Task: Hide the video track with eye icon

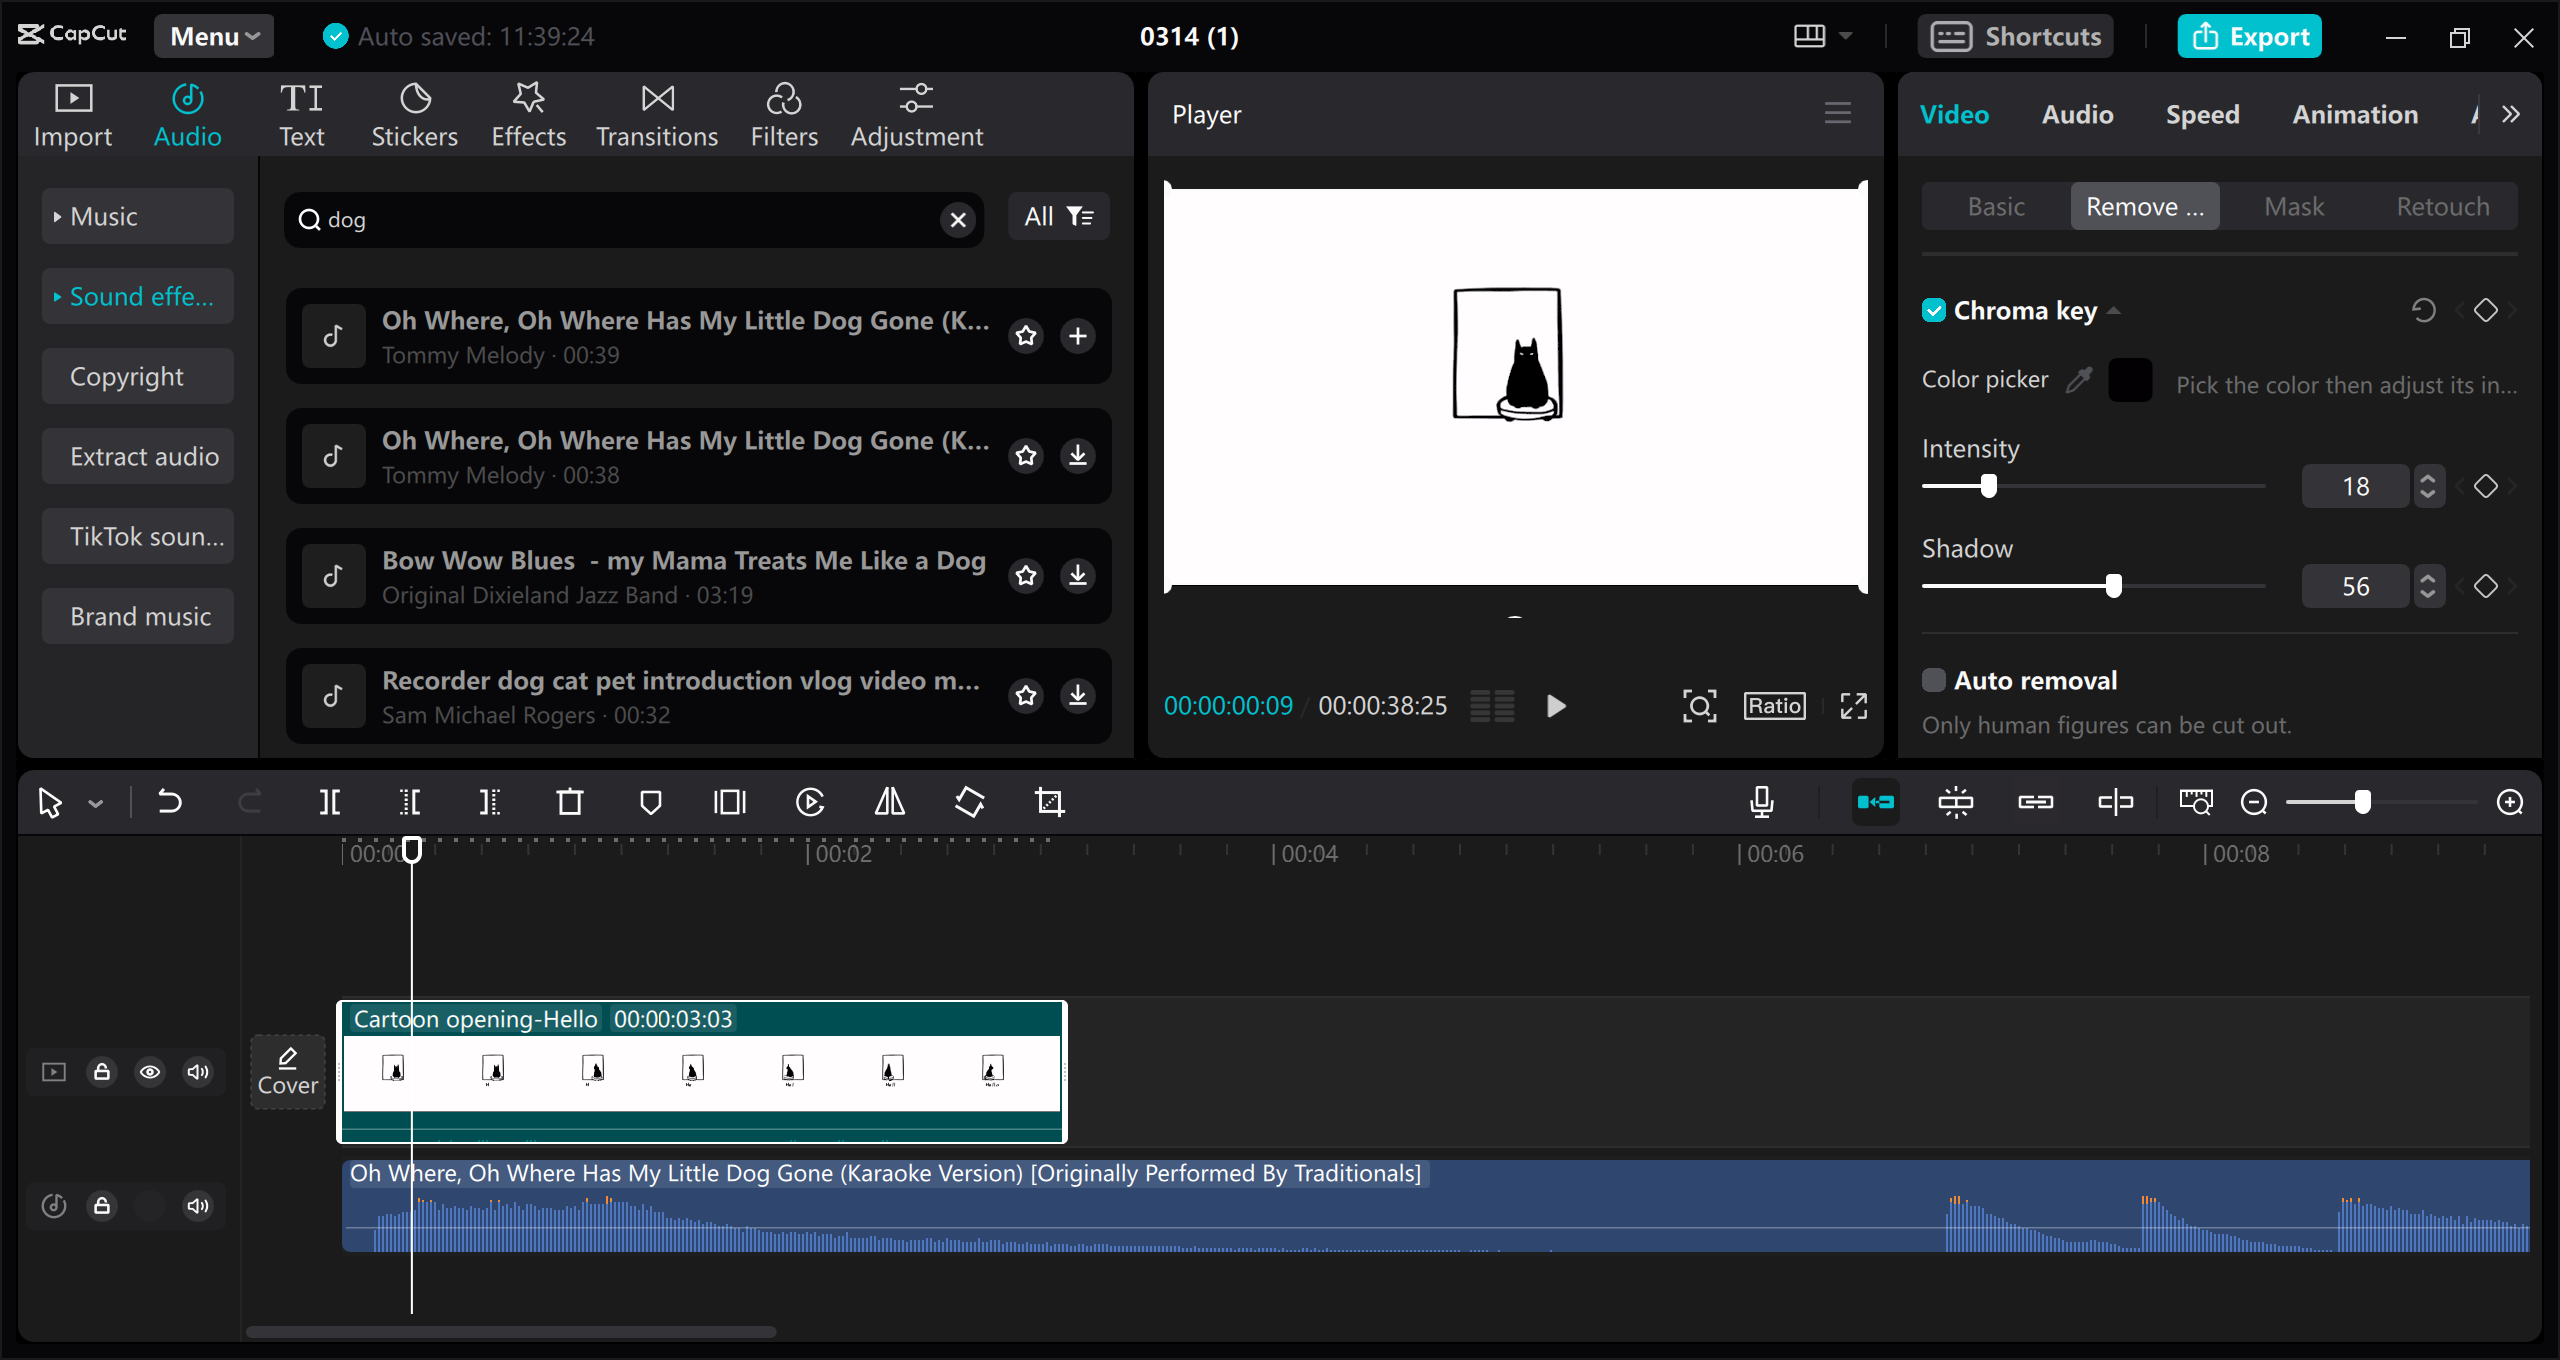Action: [x=150, y=1072]
